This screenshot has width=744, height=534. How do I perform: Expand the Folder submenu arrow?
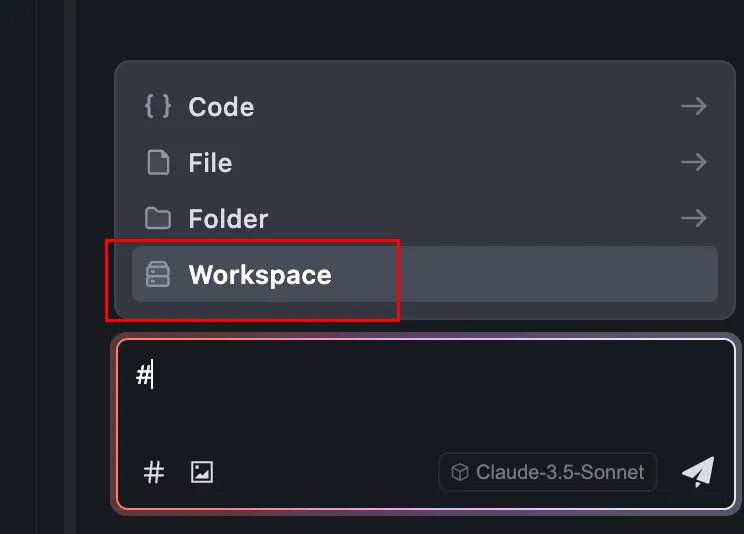tap(693, 218)
